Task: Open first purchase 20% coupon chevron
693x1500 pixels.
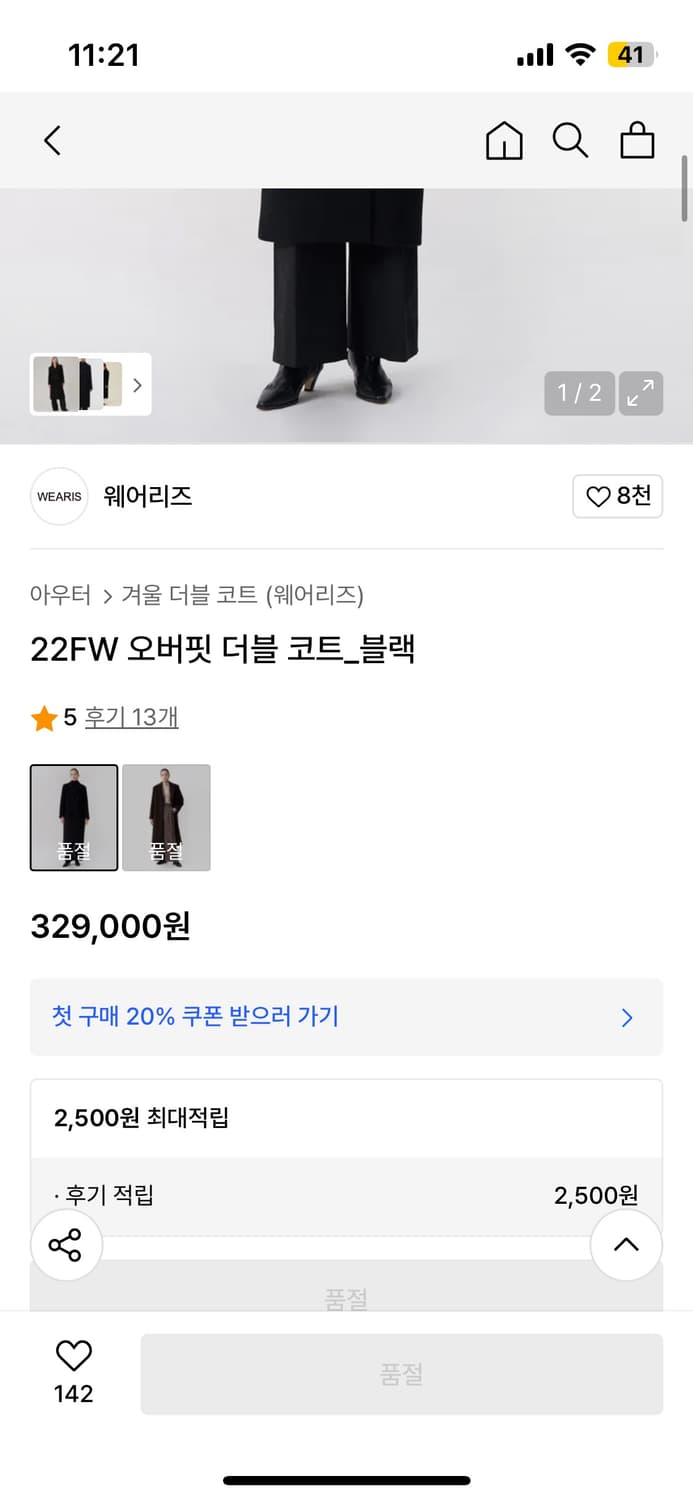Action: click(627, 1017)
